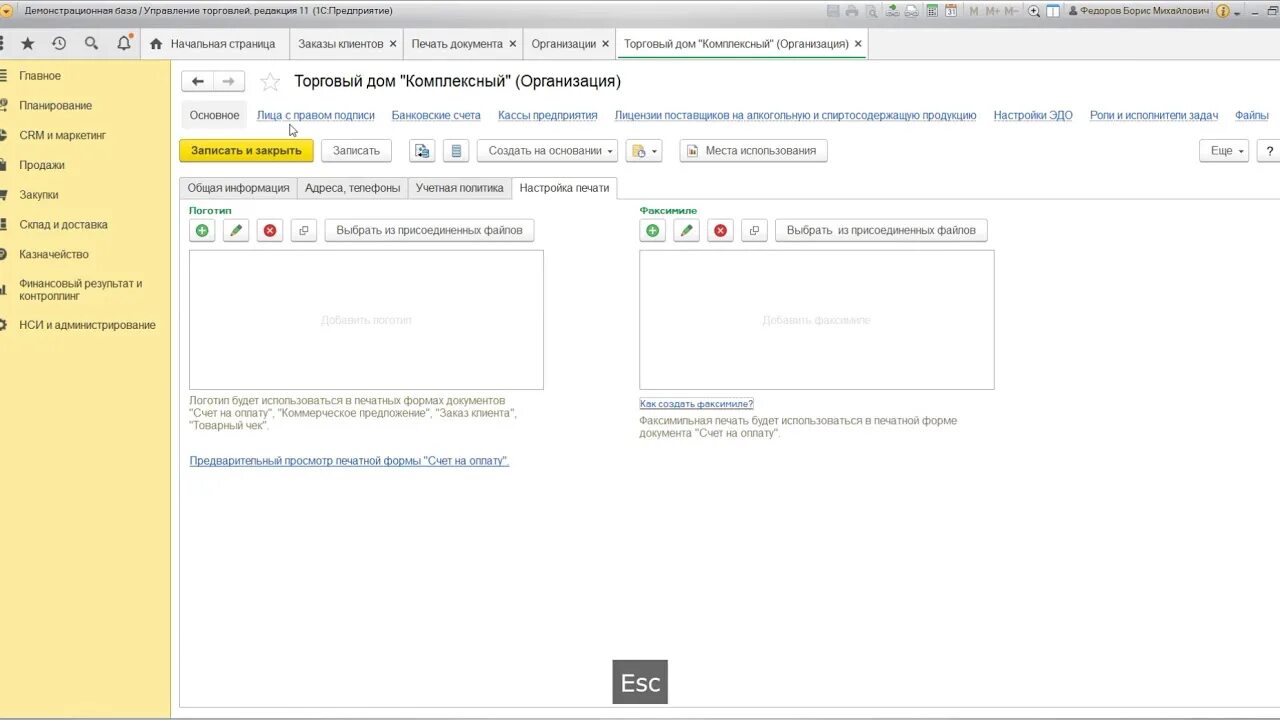
Task: Switch to the Организации tab
Action: click(563, 44)
